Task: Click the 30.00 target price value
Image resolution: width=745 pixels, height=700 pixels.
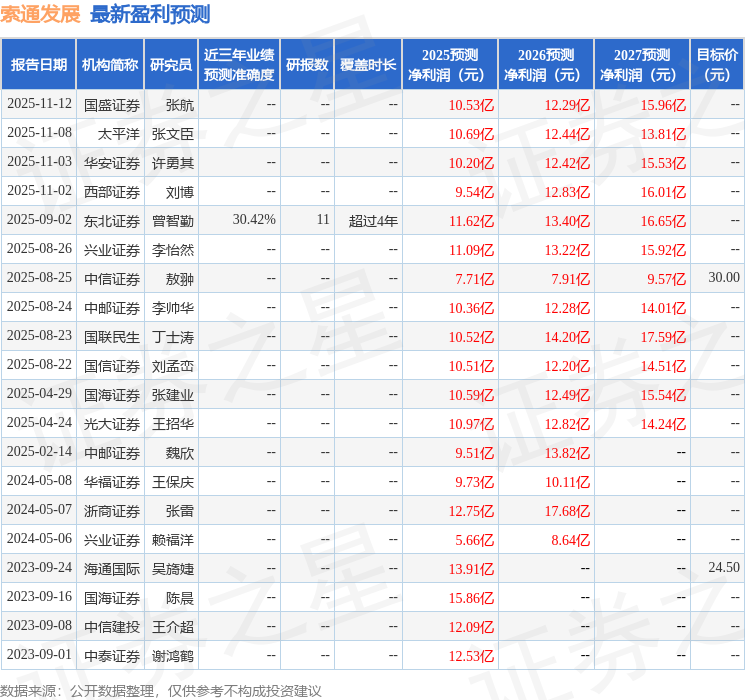Action: pos(724,278)
